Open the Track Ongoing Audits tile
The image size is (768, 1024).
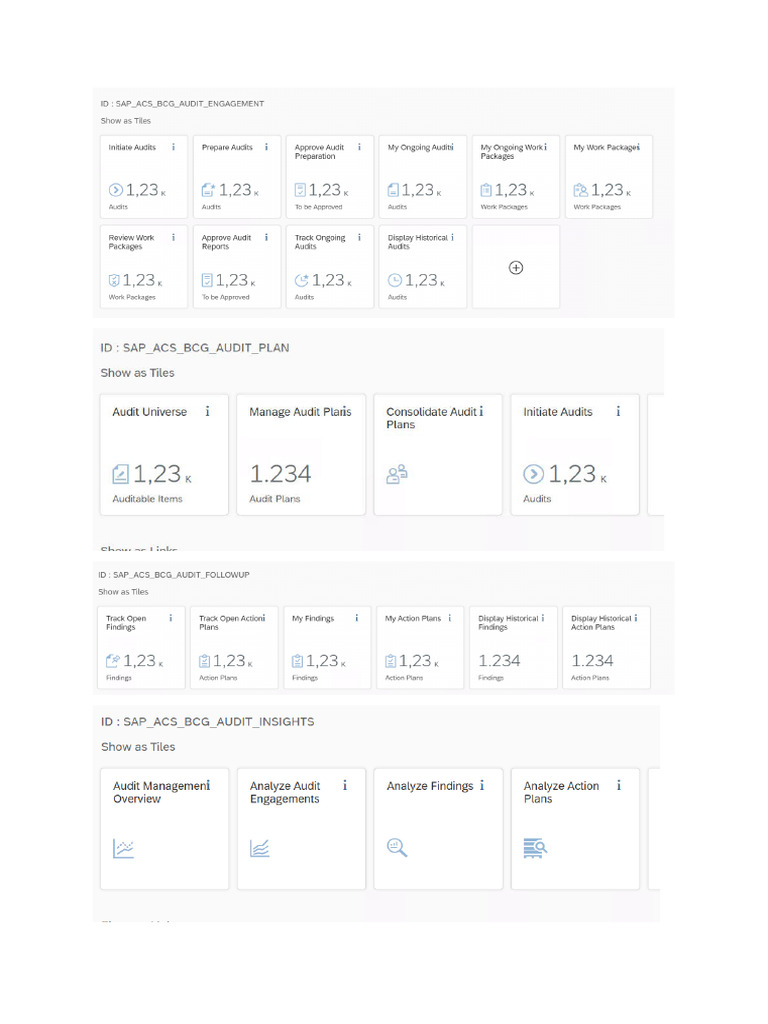click(330, 266)
